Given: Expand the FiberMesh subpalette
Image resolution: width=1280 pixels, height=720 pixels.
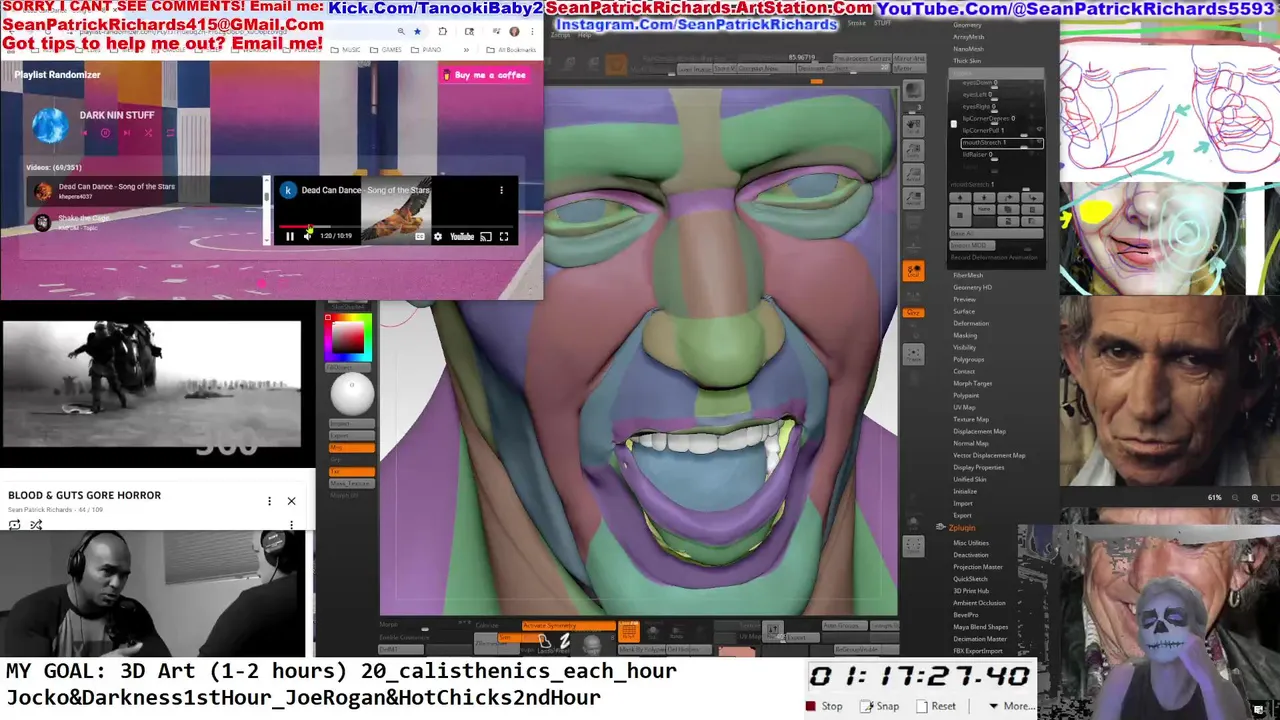Looking at the screenshot, I should click(x=968, y=275).
